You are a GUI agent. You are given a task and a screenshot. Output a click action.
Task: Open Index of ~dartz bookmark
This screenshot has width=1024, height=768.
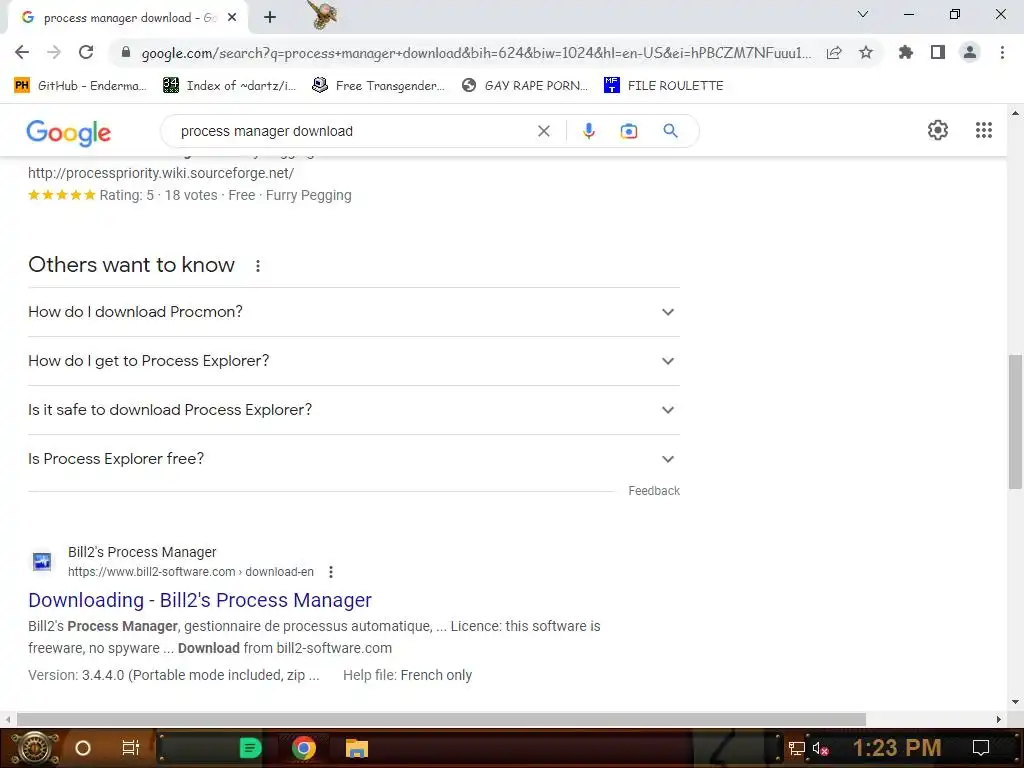[229, 86]
